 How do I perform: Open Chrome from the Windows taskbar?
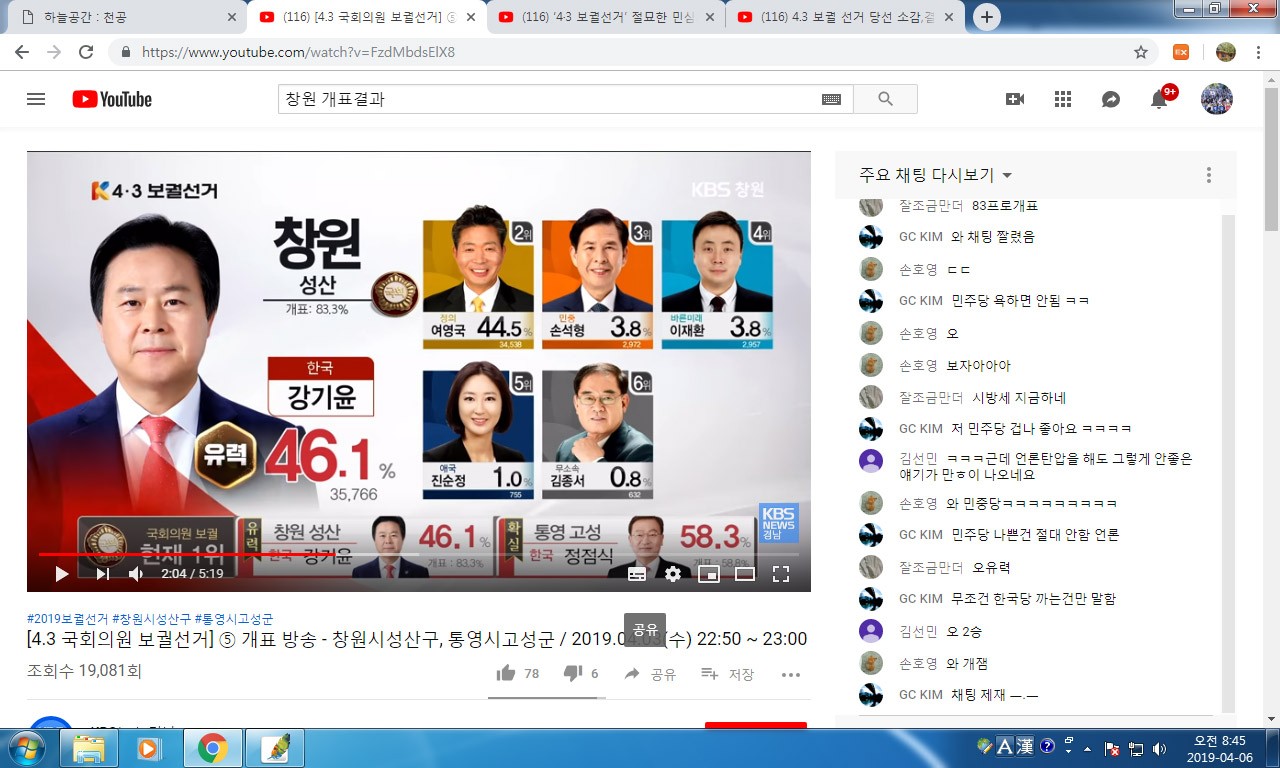[212, 748]
